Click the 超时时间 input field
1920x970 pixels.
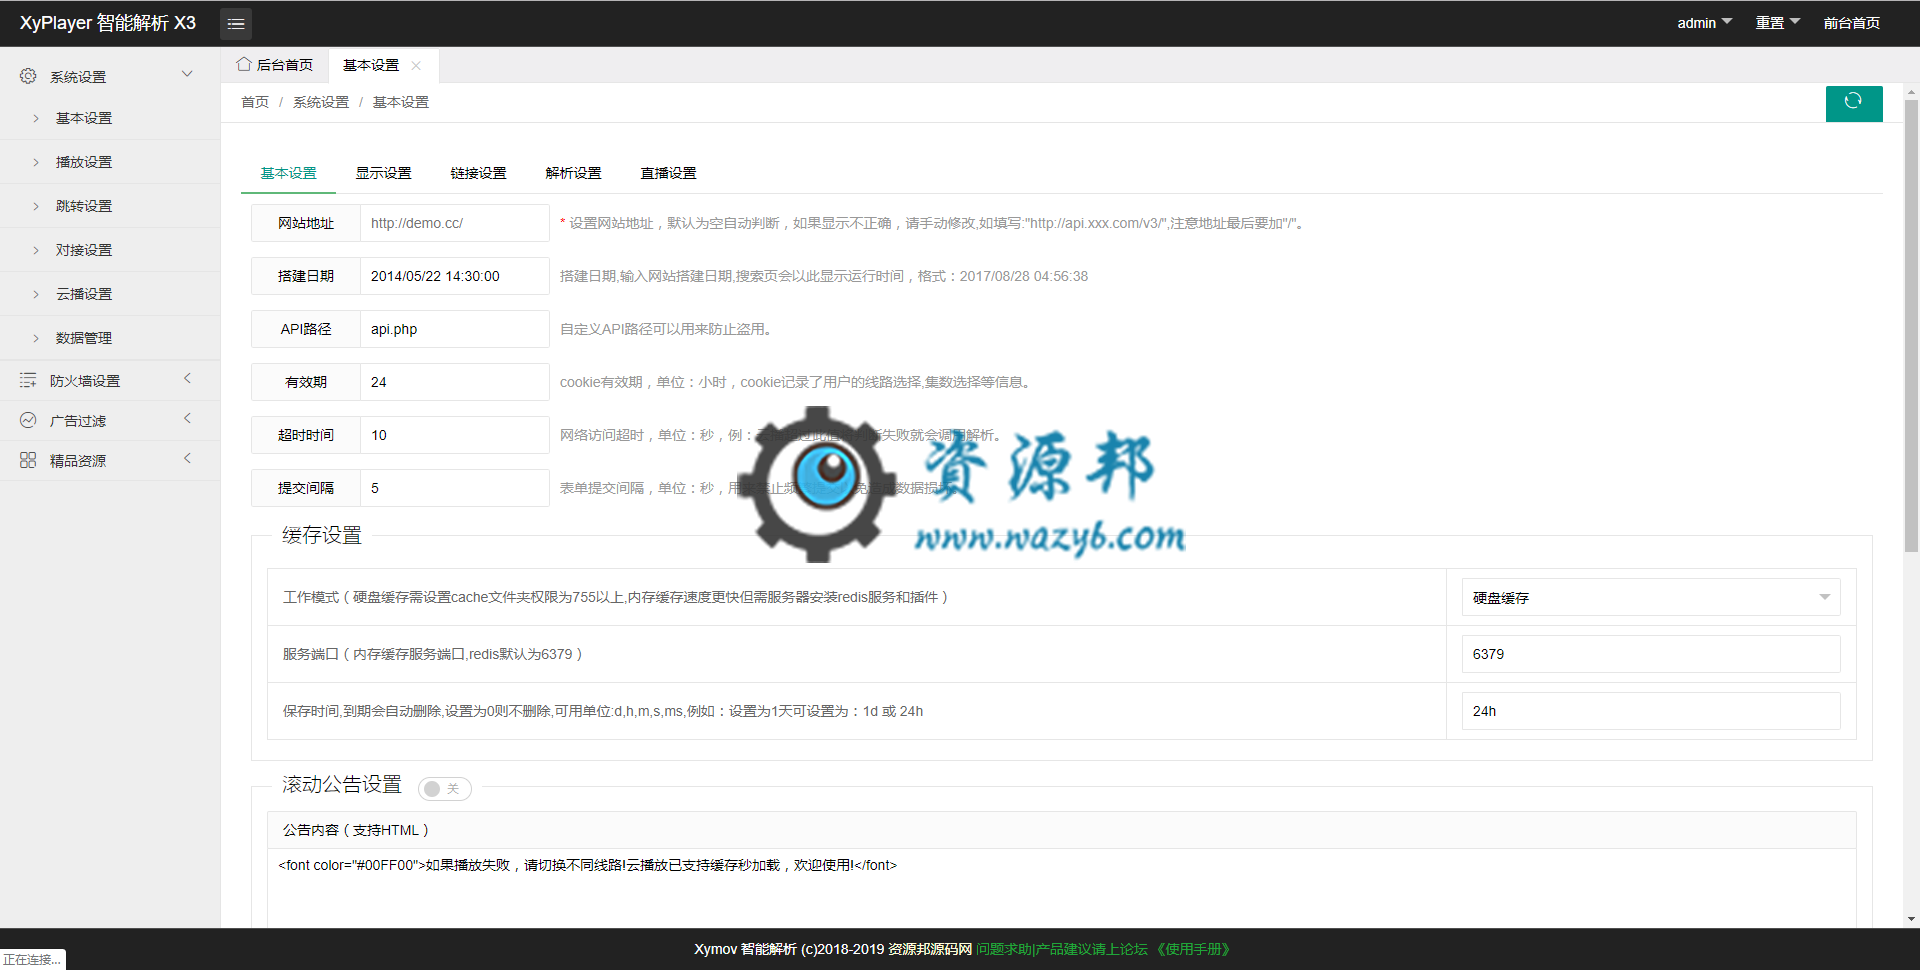[x=455, y=435]
